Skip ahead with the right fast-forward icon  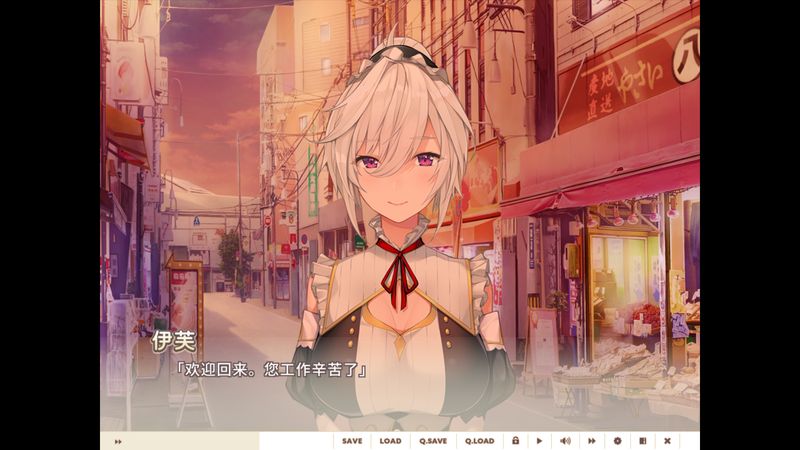[591, 441]
